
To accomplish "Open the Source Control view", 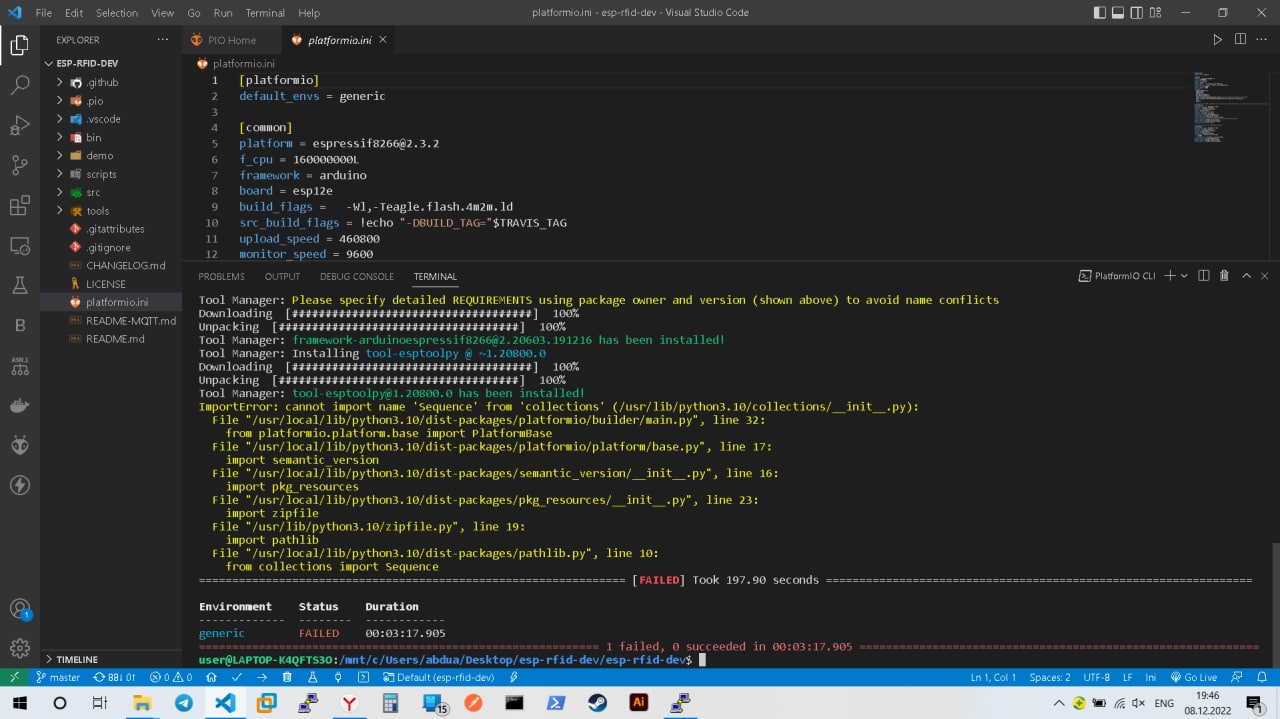I will pos(20,165).
